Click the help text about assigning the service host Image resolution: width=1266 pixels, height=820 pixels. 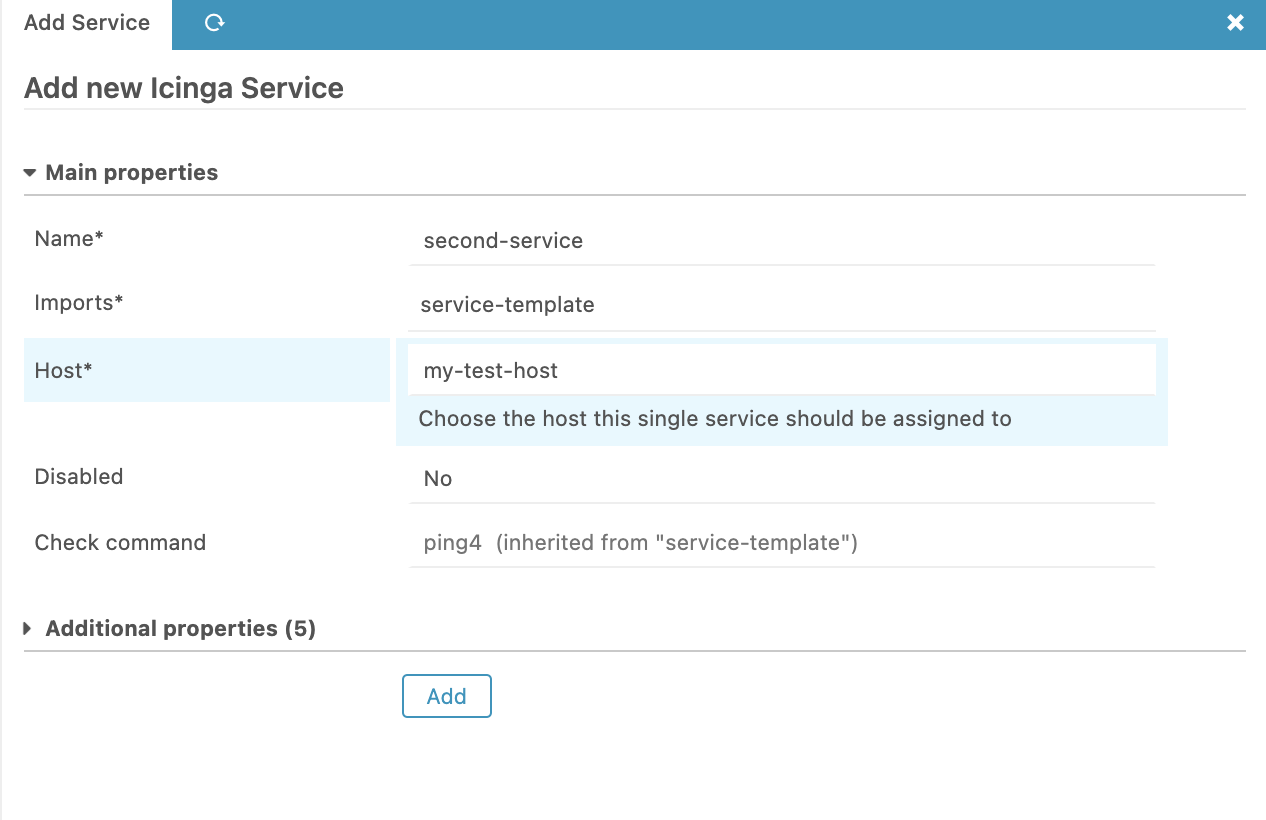(x=714, y=418)
